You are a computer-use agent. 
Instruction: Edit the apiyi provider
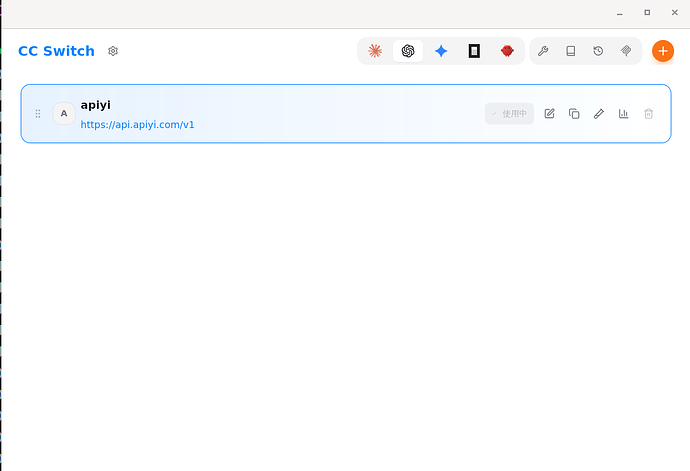coord(549,114)
